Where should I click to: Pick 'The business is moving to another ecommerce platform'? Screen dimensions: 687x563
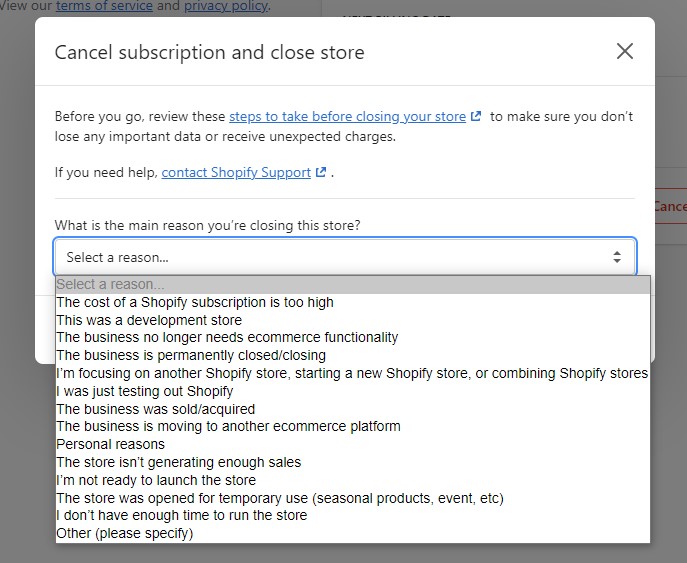pyautogui.click(x=353, y=426)
